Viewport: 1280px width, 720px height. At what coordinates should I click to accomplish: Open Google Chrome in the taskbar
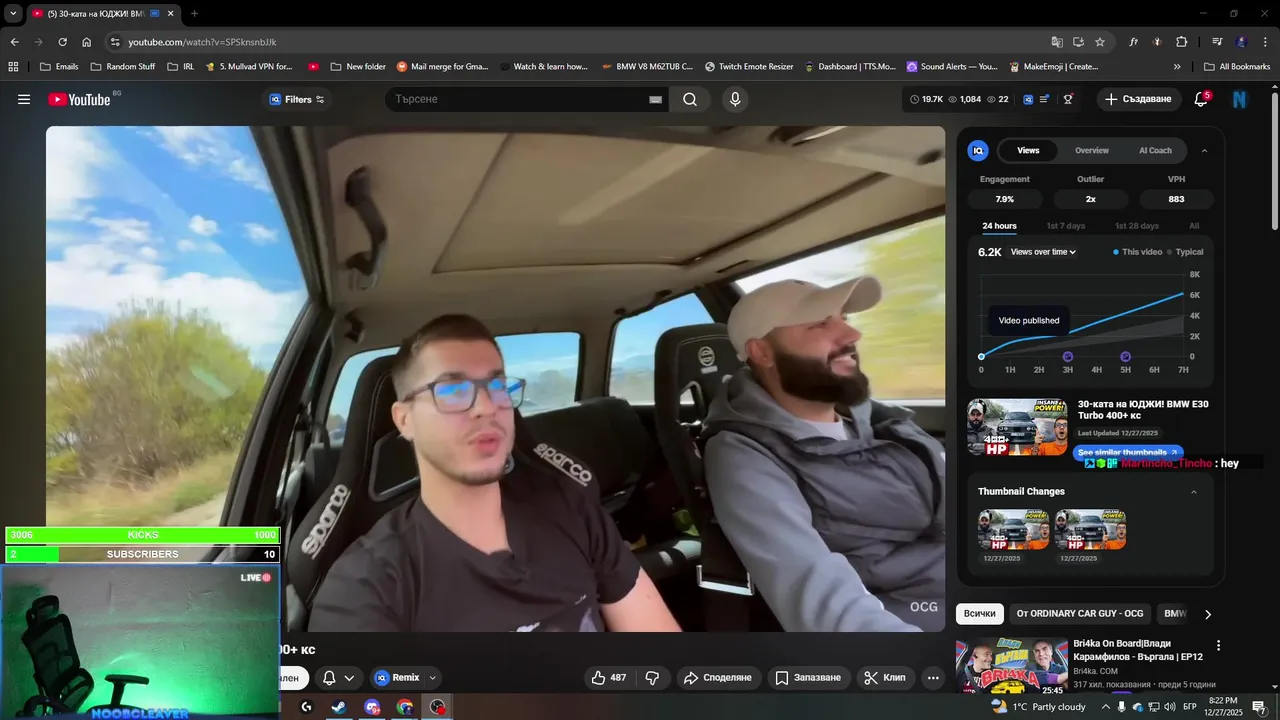[404, 707]
